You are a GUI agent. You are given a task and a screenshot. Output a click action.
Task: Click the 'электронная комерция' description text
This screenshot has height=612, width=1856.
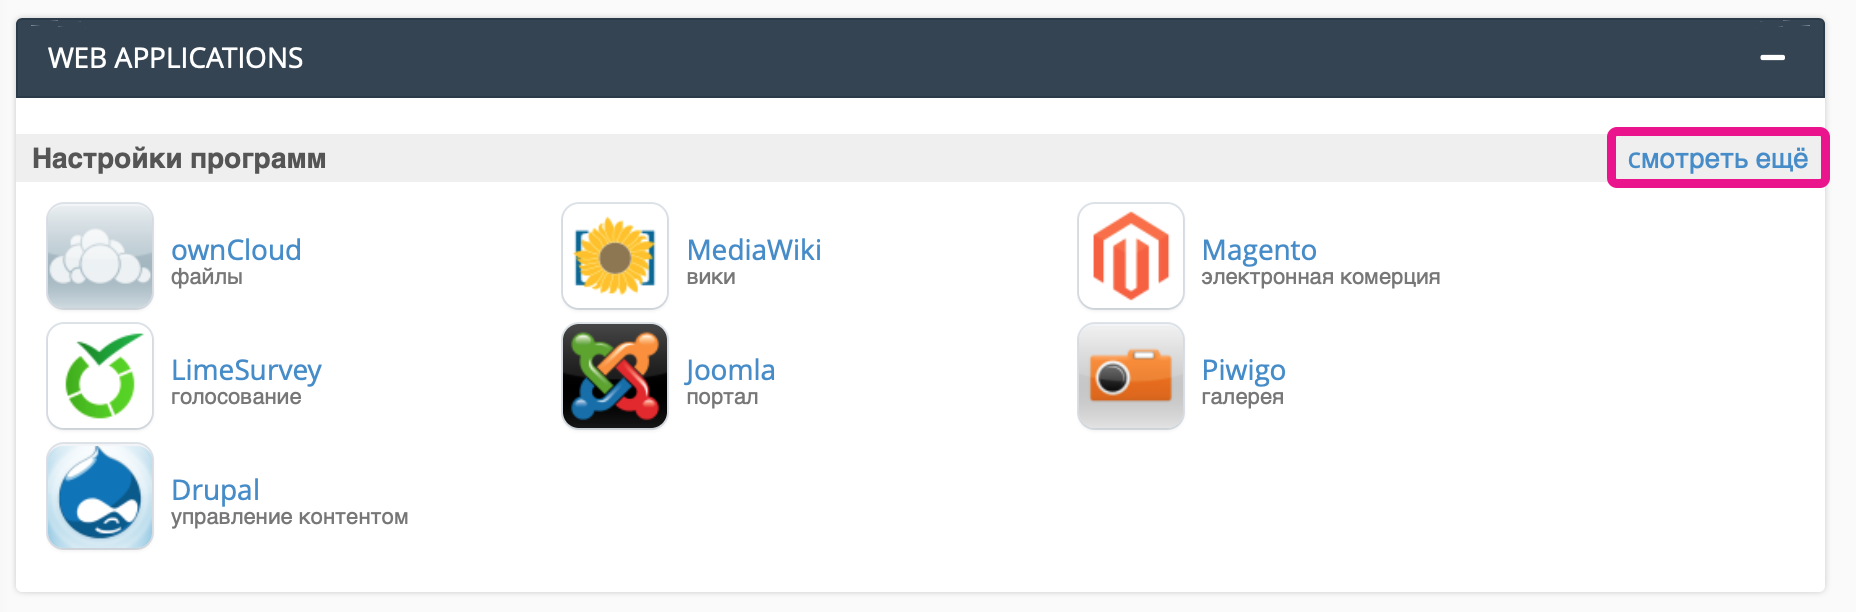[x=1320, y=277]
